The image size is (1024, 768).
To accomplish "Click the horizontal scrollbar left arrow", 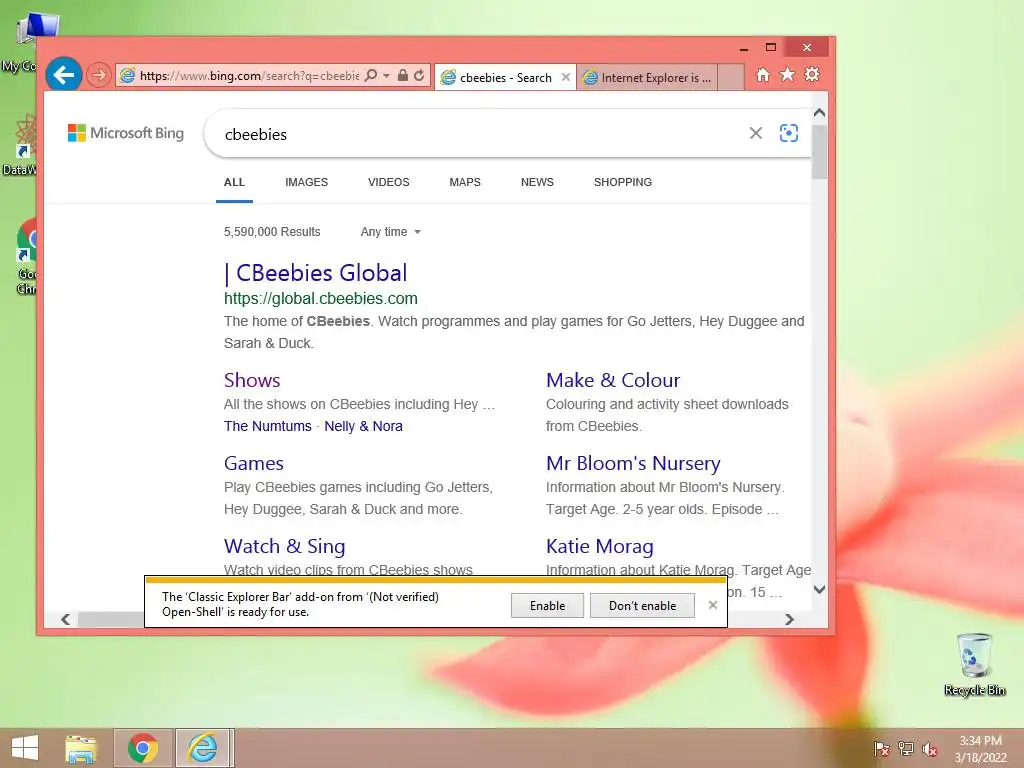I will click(x=65, y=618).
